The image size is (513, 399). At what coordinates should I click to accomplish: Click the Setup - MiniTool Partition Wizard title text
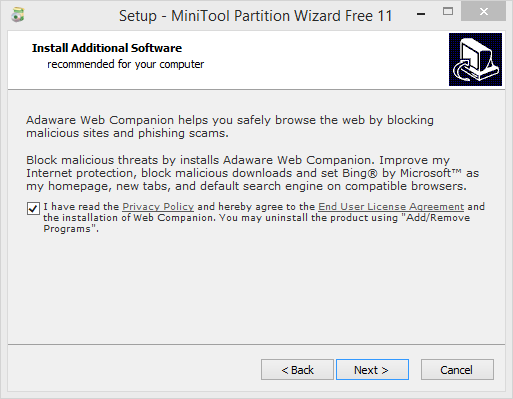click(x=256, y=16)
